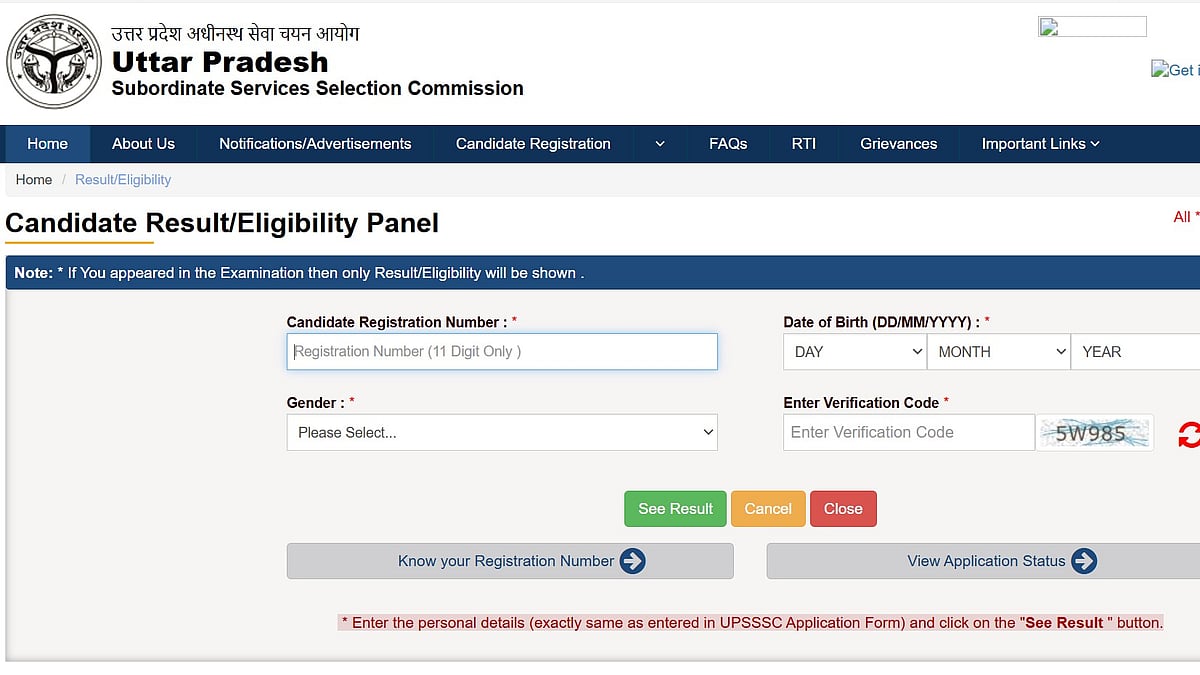Screen dimensions: 1200x675
Task: Click Result/Eligibility in the breadcrumb
Action: [x=123, y=179]
